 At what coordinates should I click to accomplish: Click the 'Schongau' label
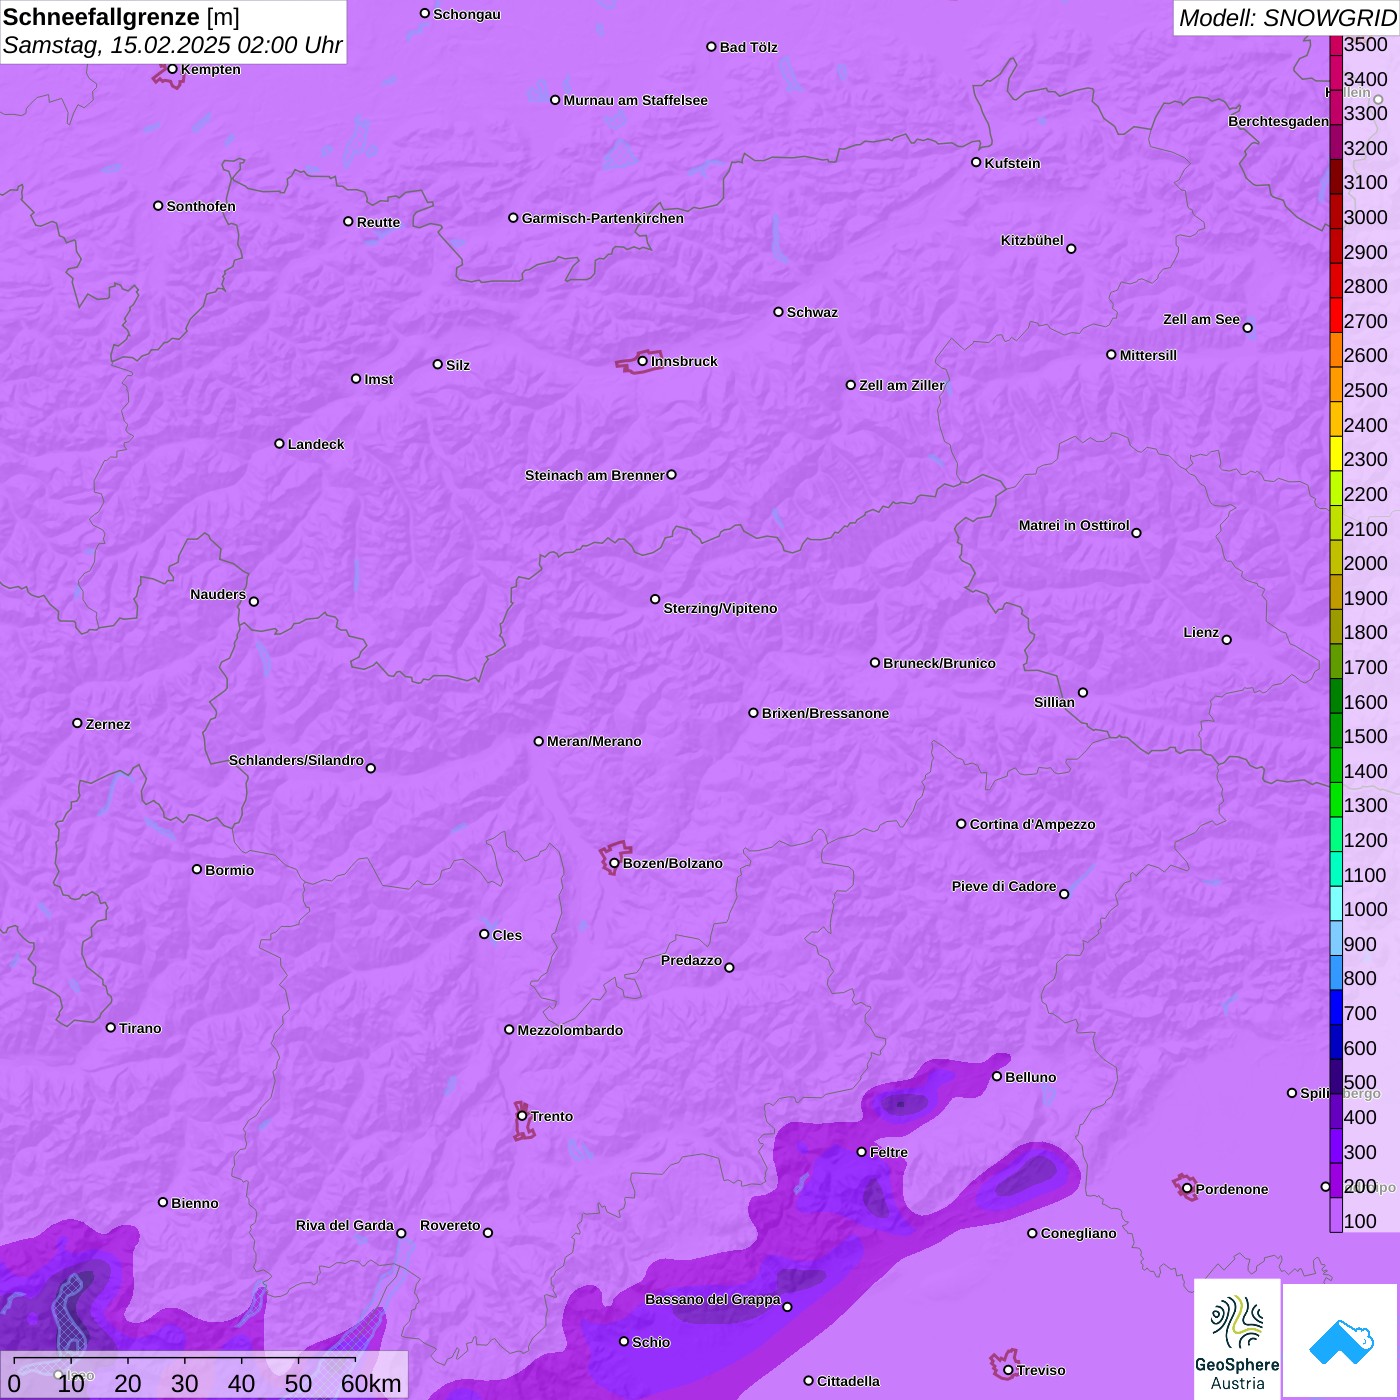tap(467, 14)
